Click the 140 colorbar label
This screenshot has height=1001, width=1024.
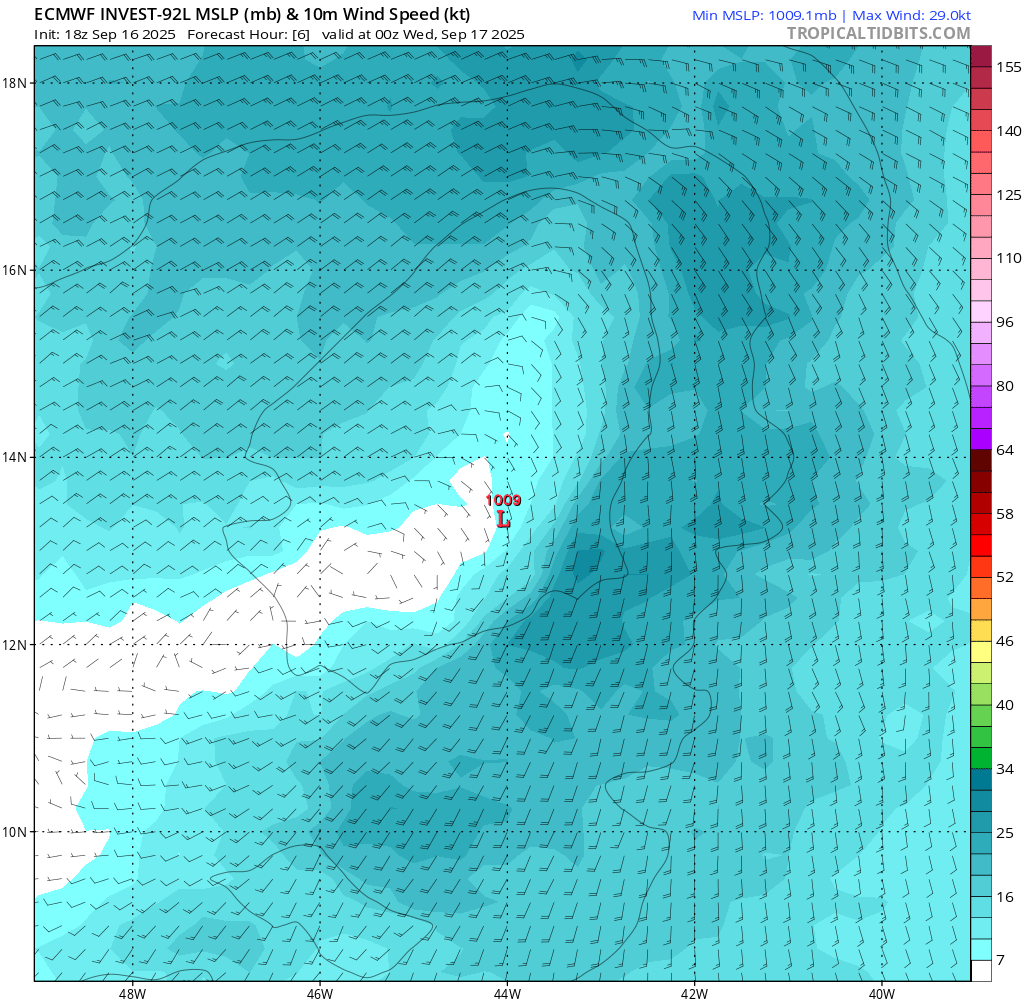point(1008,131)
